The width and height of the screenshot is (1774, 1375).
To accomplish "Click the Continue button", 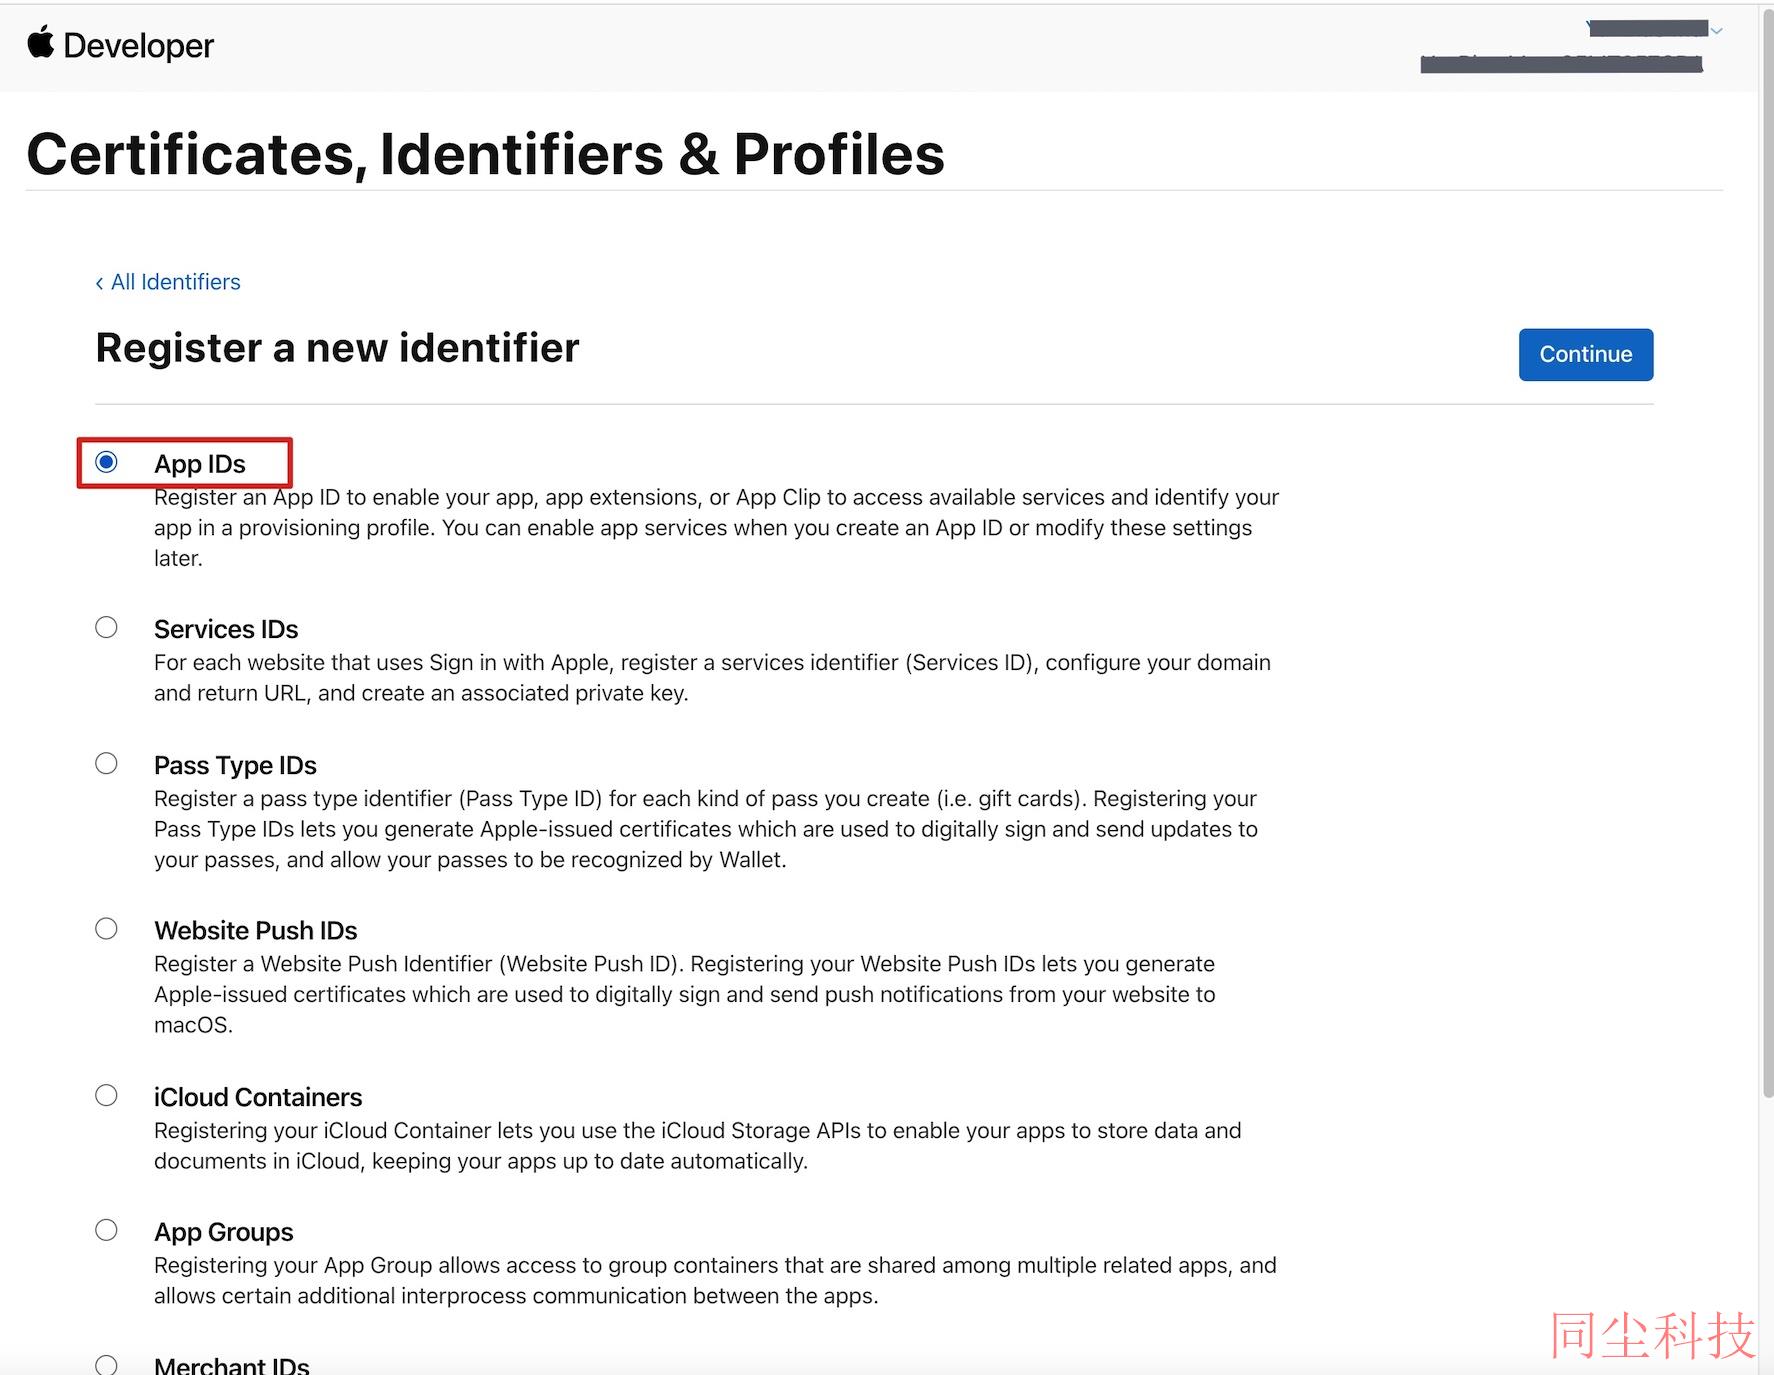I will click(1585, 354).
